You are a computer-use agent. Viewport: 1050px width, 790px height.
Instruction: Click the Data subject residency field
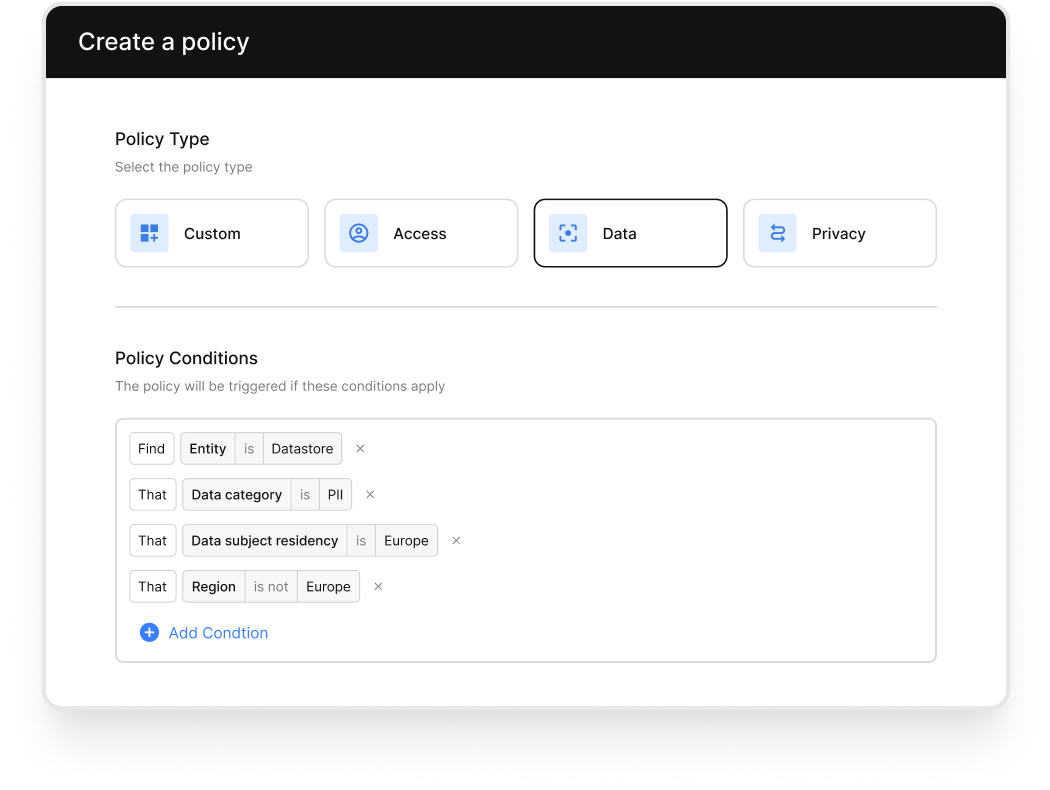tap(265, 541)
